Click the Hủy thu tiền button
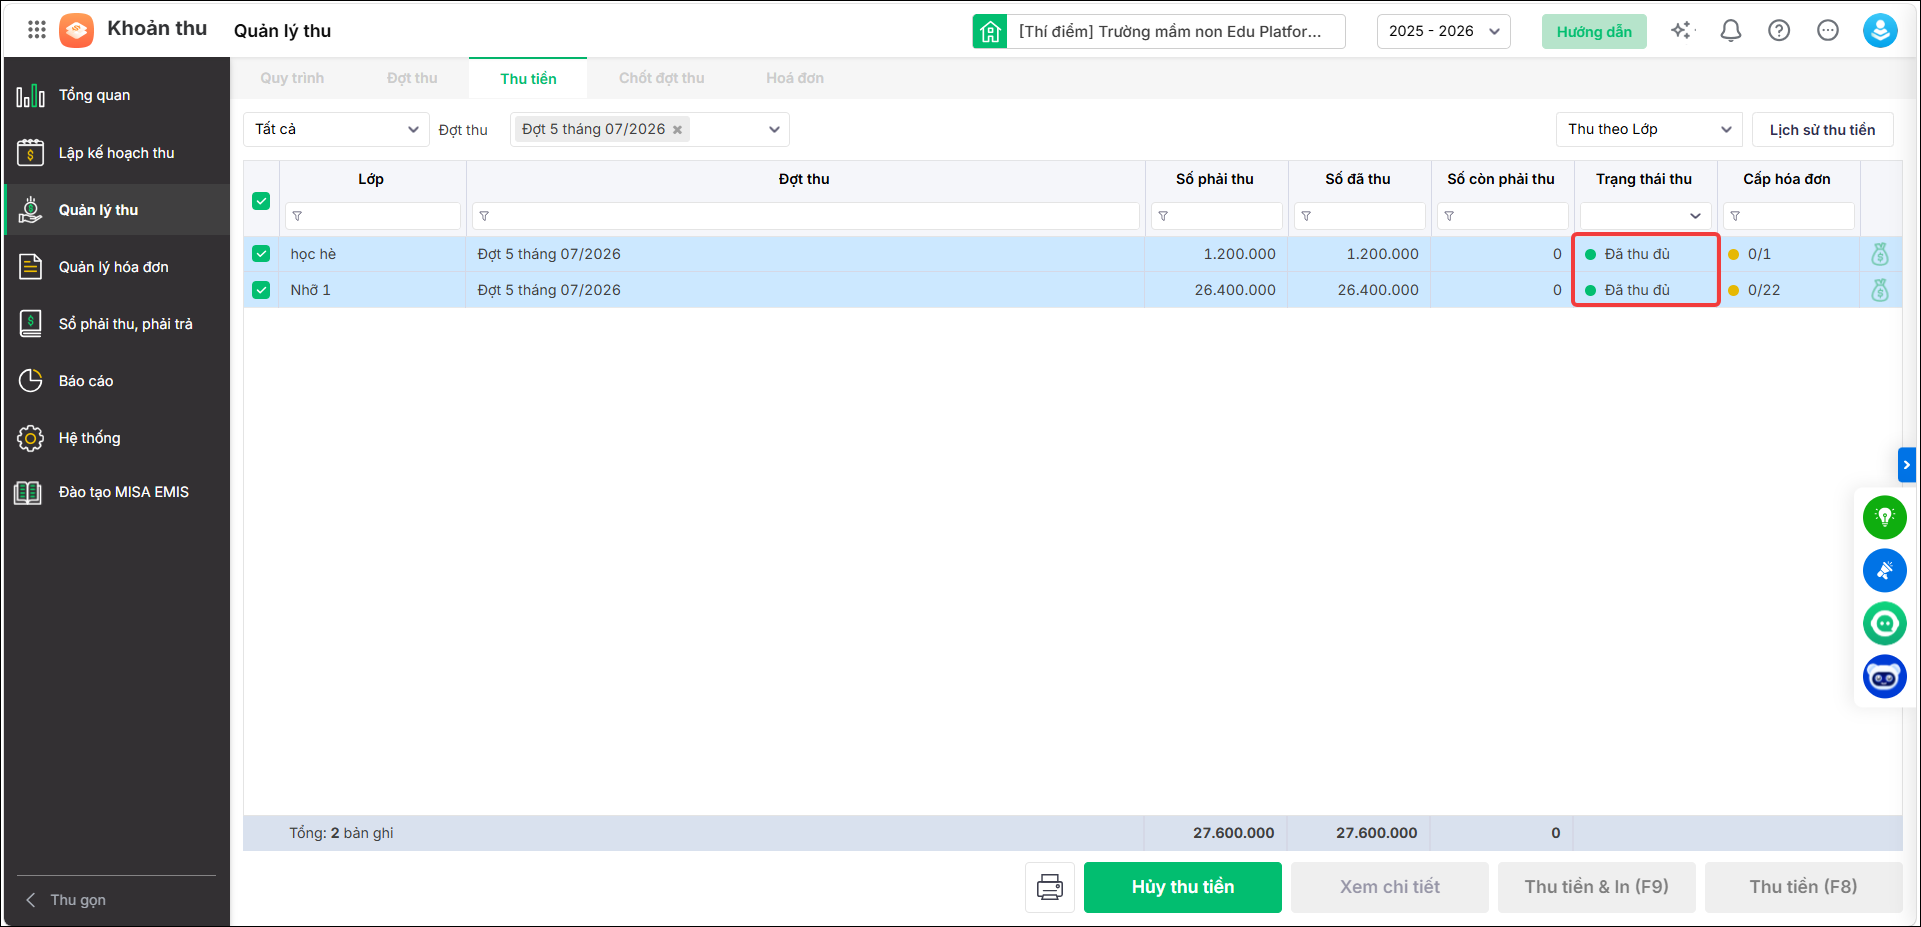The image size is (1921, 927). [x=1183, y=887]
